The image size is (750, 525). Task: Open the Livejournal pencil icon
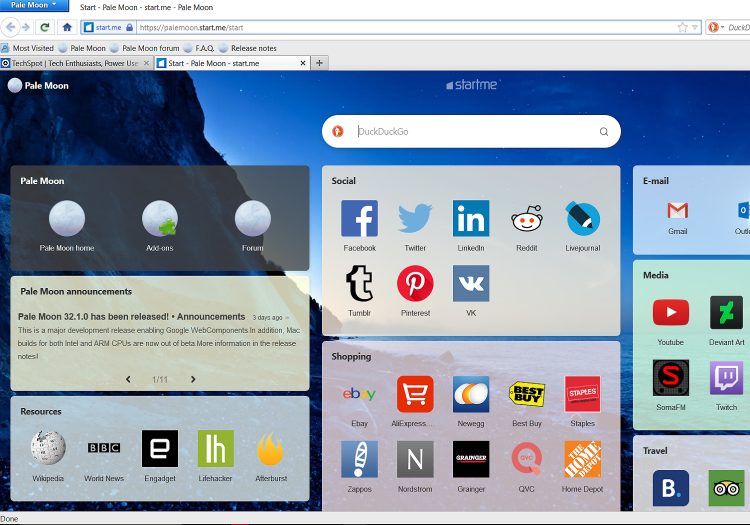[583, 219]
